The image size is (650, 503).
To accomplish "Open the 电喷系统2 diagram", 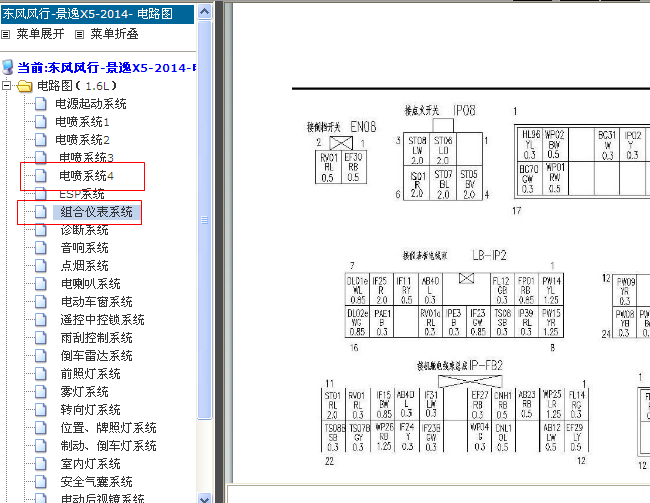I will pyautogui.click(x=82, y=140).
